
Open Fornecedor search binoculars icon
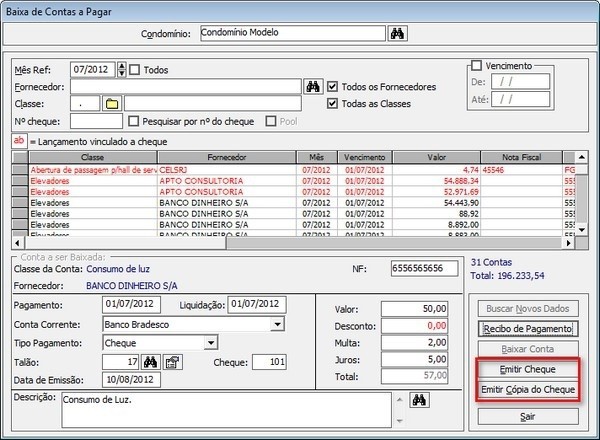coord(313,86)
